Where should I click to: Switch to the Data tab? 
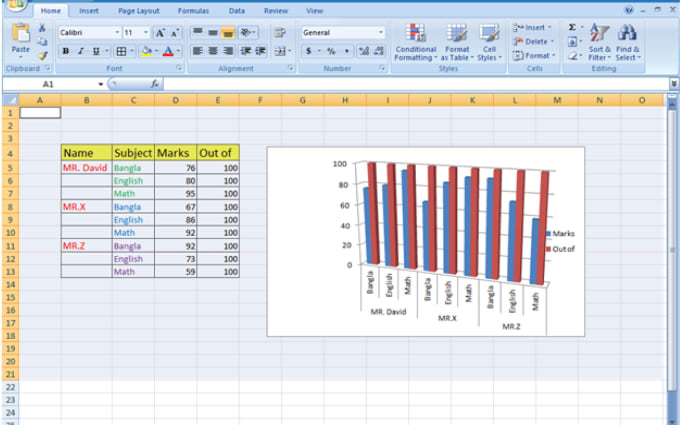tap(237, 11)
